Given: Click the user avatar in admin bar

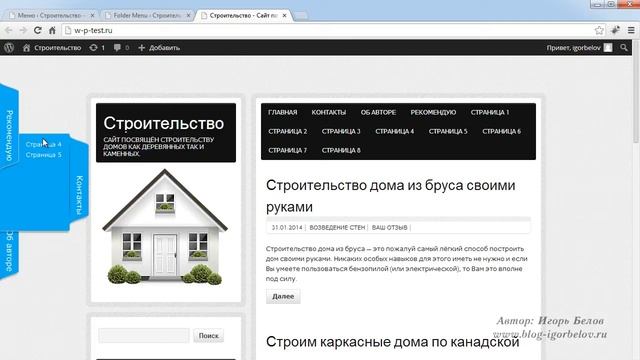Looking at the screenshot, I should [x=608, y=48].
